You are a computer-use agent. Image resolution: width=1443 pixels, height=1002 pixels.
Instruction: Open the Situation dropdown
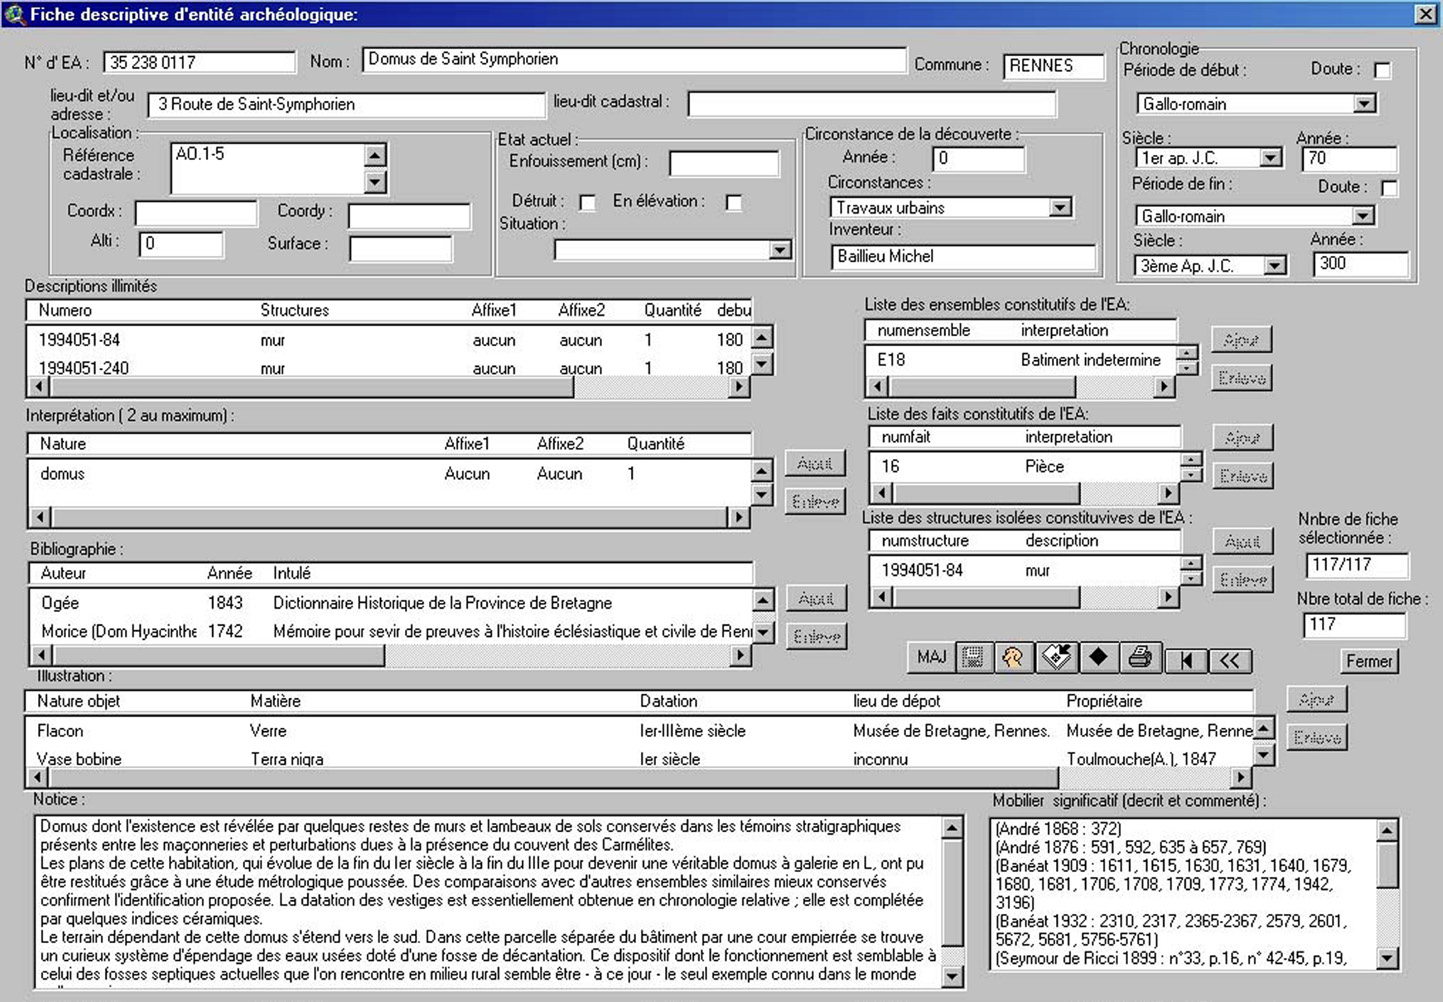pyautogui.click(x=780, y=250)
